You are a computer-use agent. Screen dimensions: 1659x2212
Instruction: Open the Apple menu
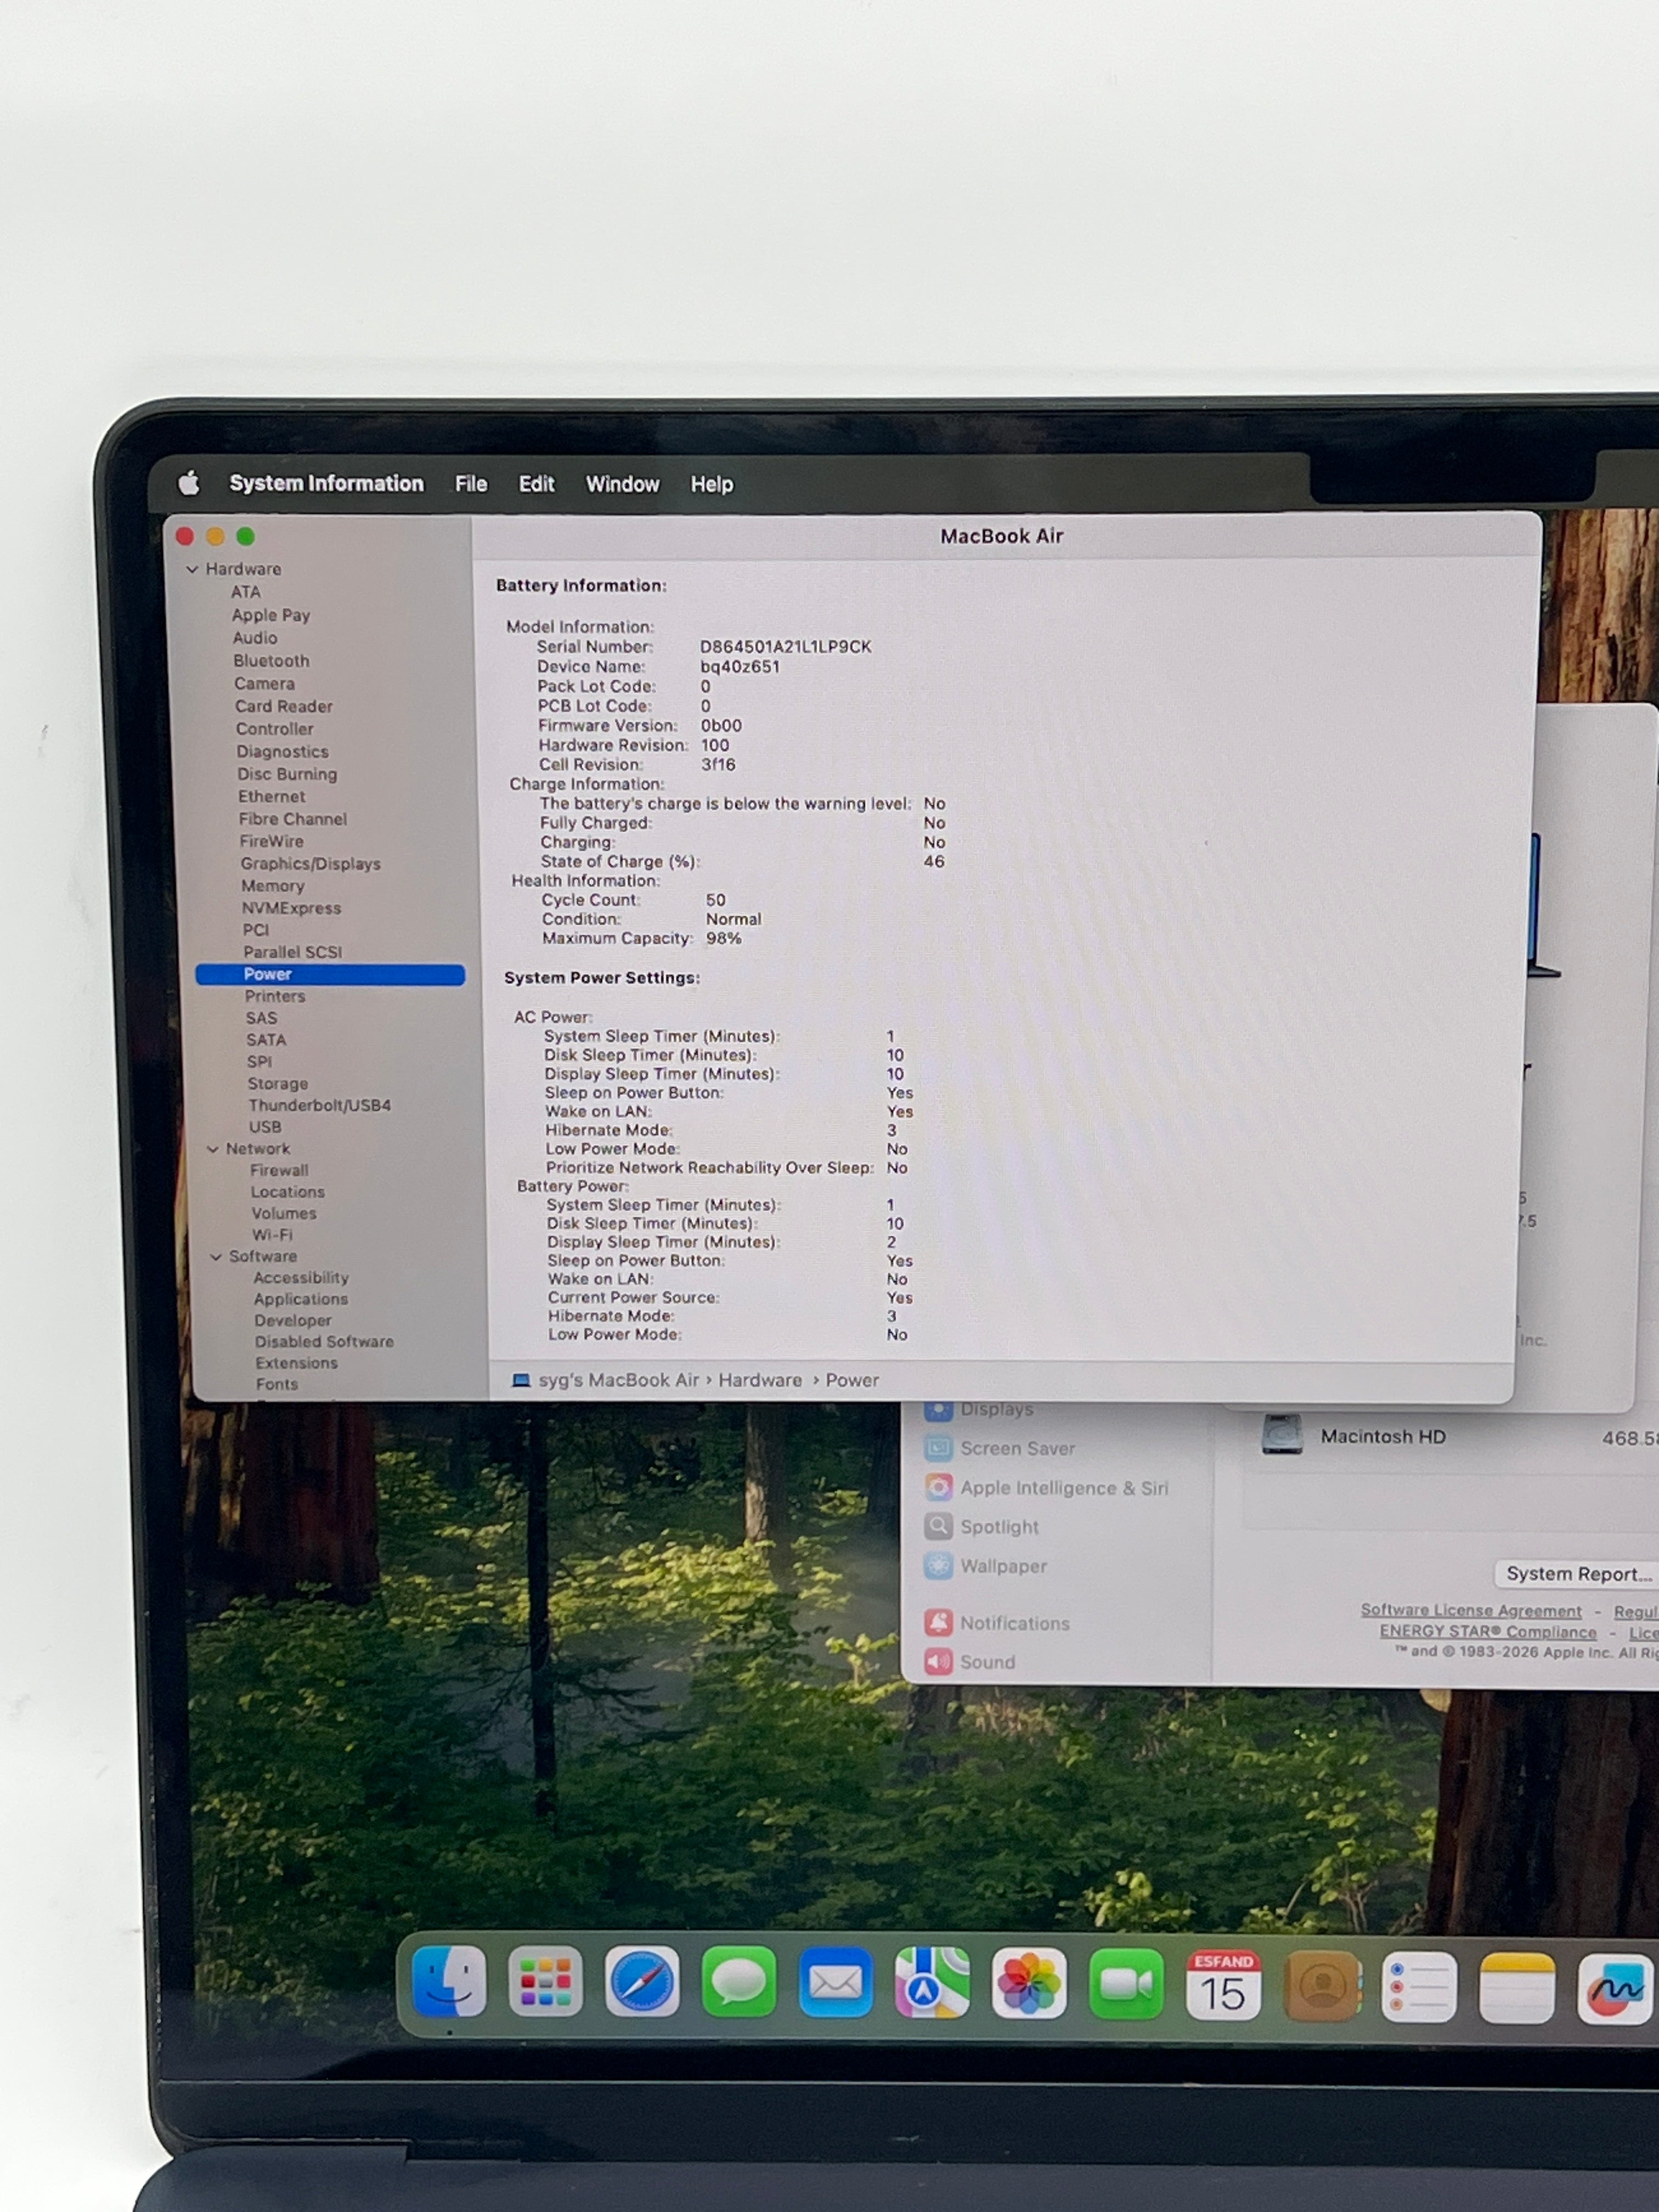click(189, 483)
